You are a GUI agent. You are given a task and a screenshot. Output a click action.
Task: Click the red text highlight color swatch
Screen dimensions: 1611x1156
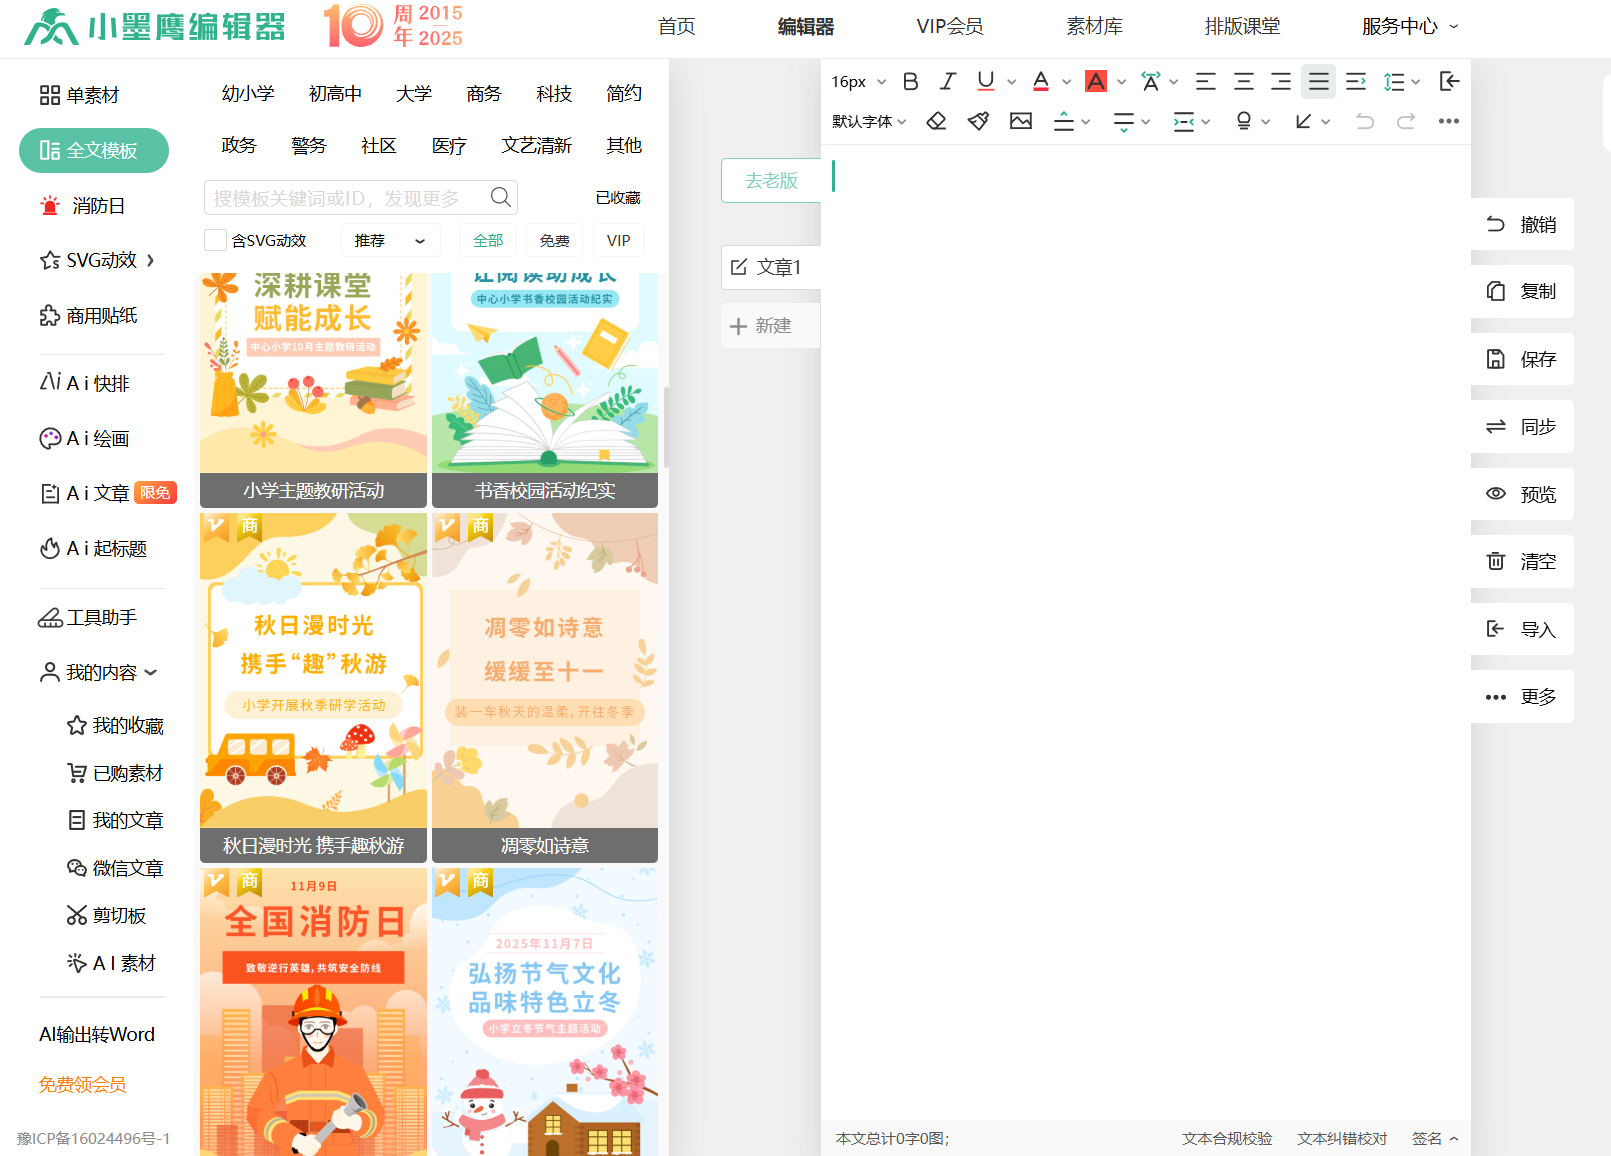(1096, 82)
